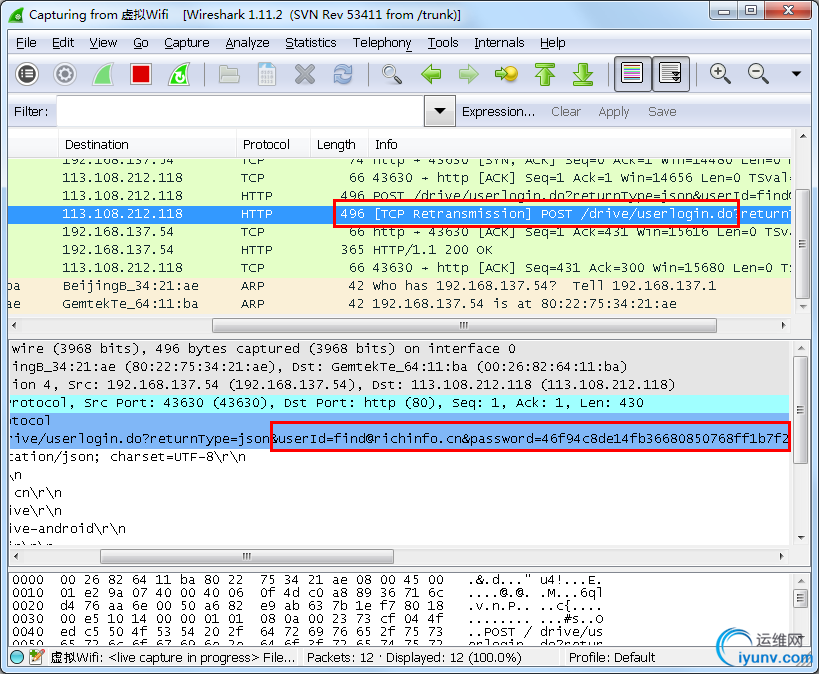The width and height of the screenshot is (819, 674).
Task: Click the display filter input field
Action: coord(240,111)
